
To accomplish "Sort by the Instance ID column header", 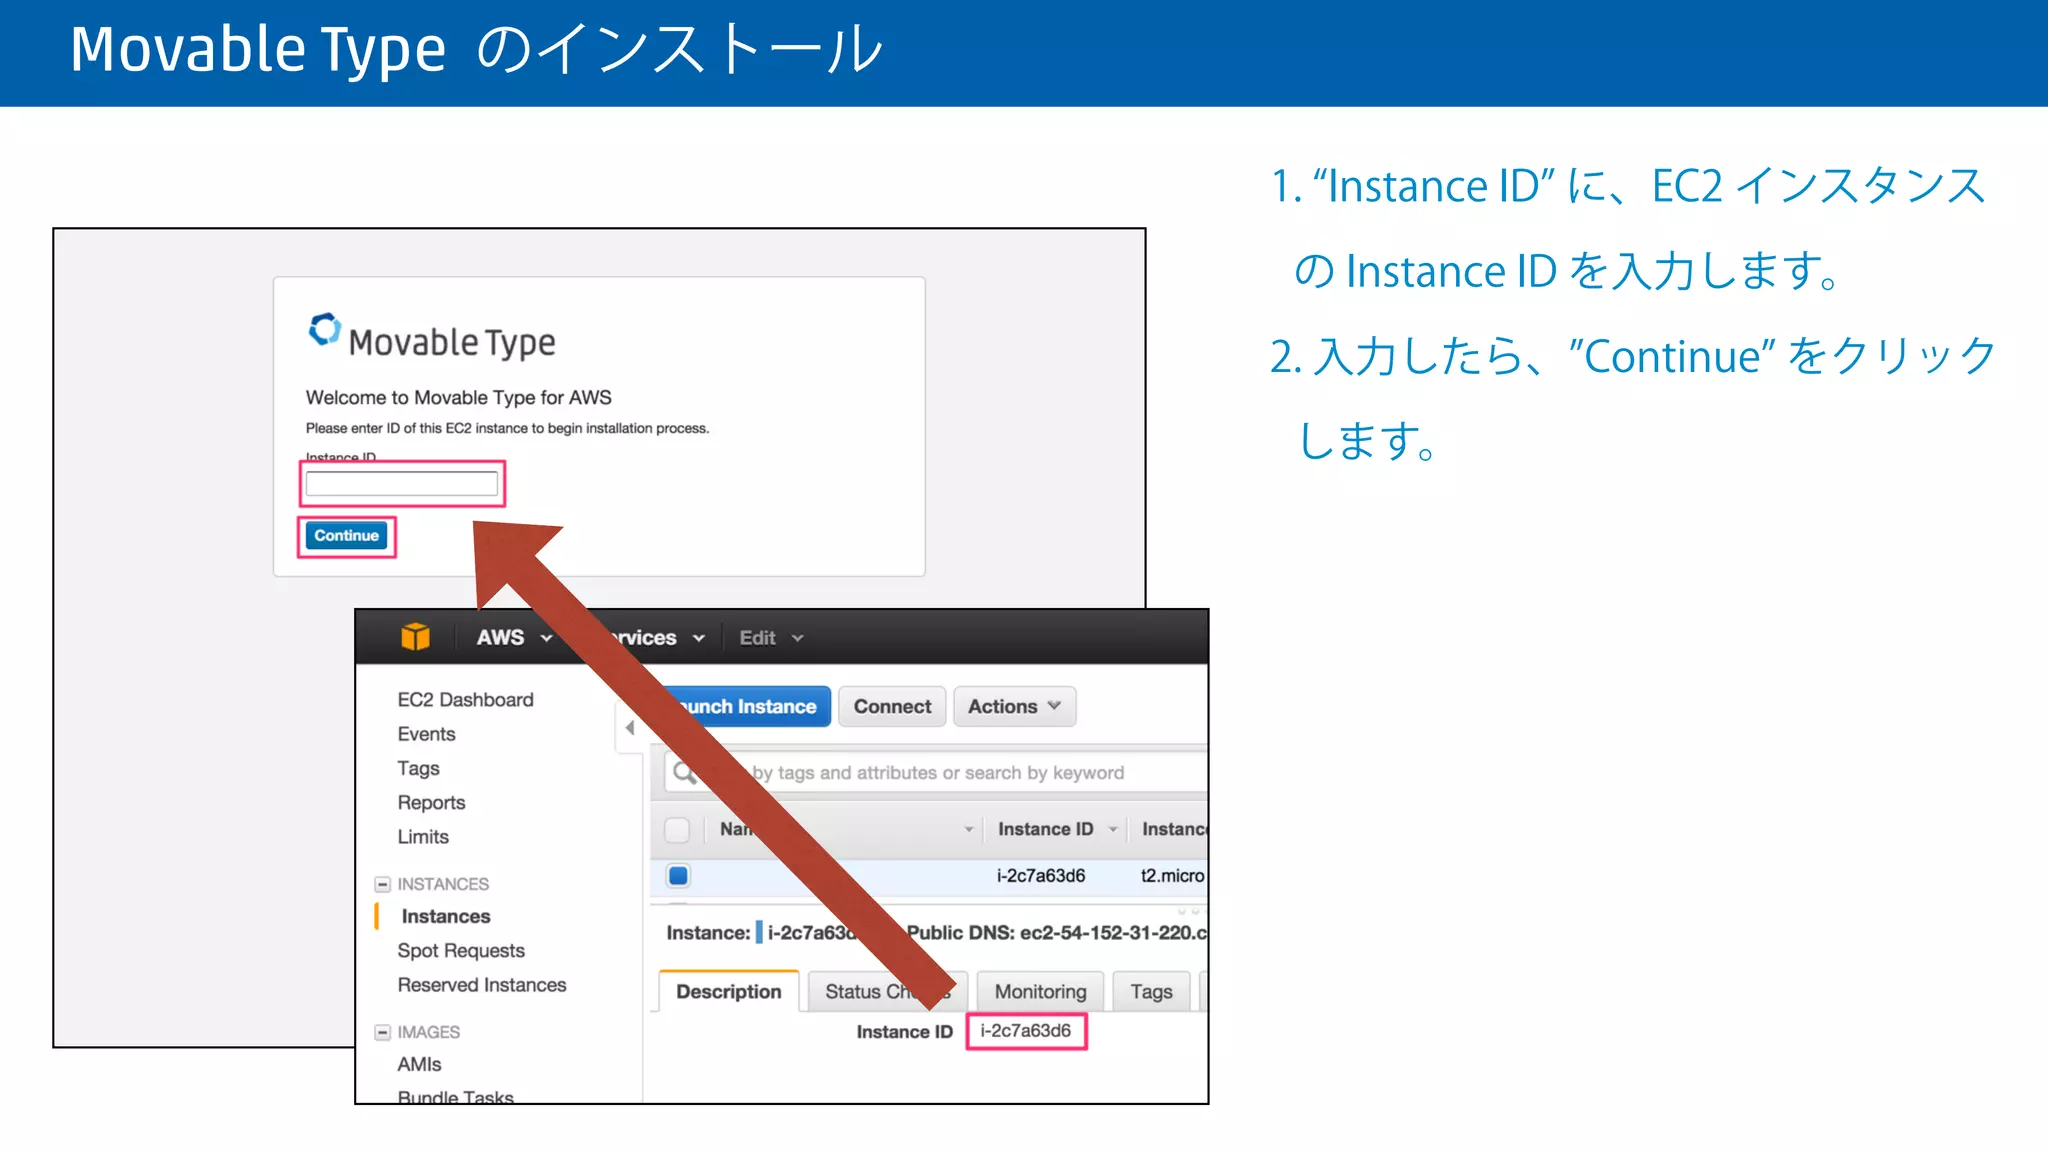I will click(x=1045, y=830).
